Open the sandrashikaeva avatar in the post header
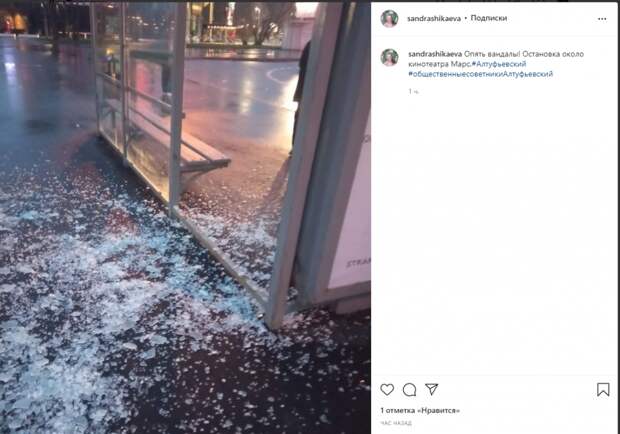Screen dimensions: 620x434 389,19
